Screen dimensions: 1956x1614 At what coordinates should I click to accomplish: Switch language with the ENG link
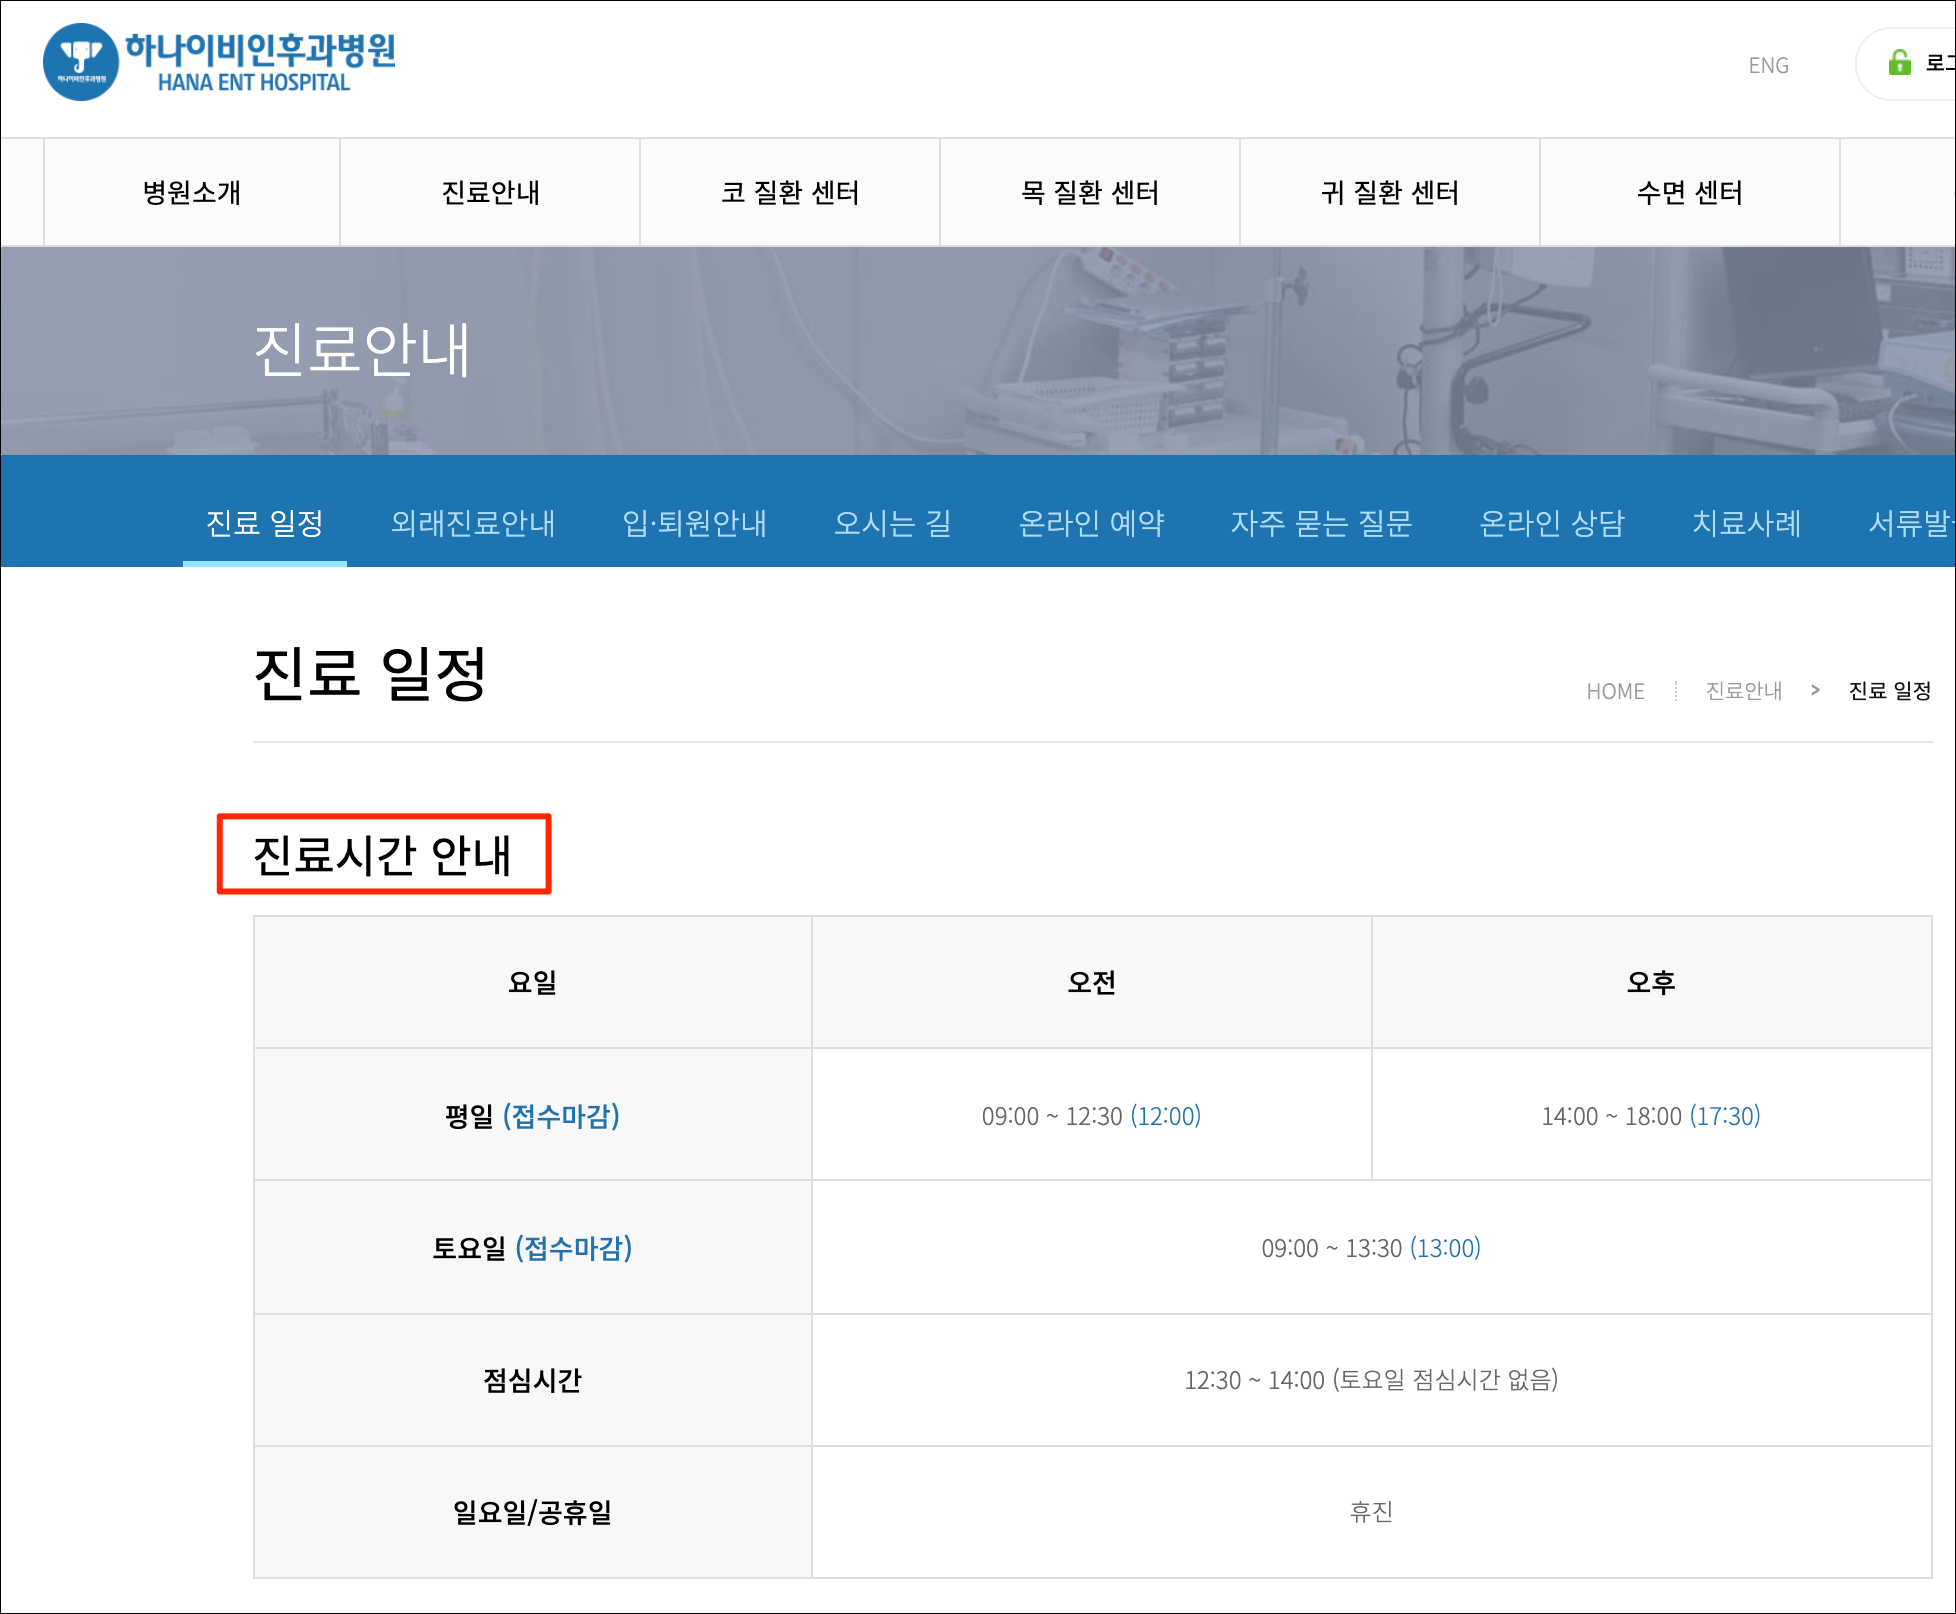coord(1768,65)
